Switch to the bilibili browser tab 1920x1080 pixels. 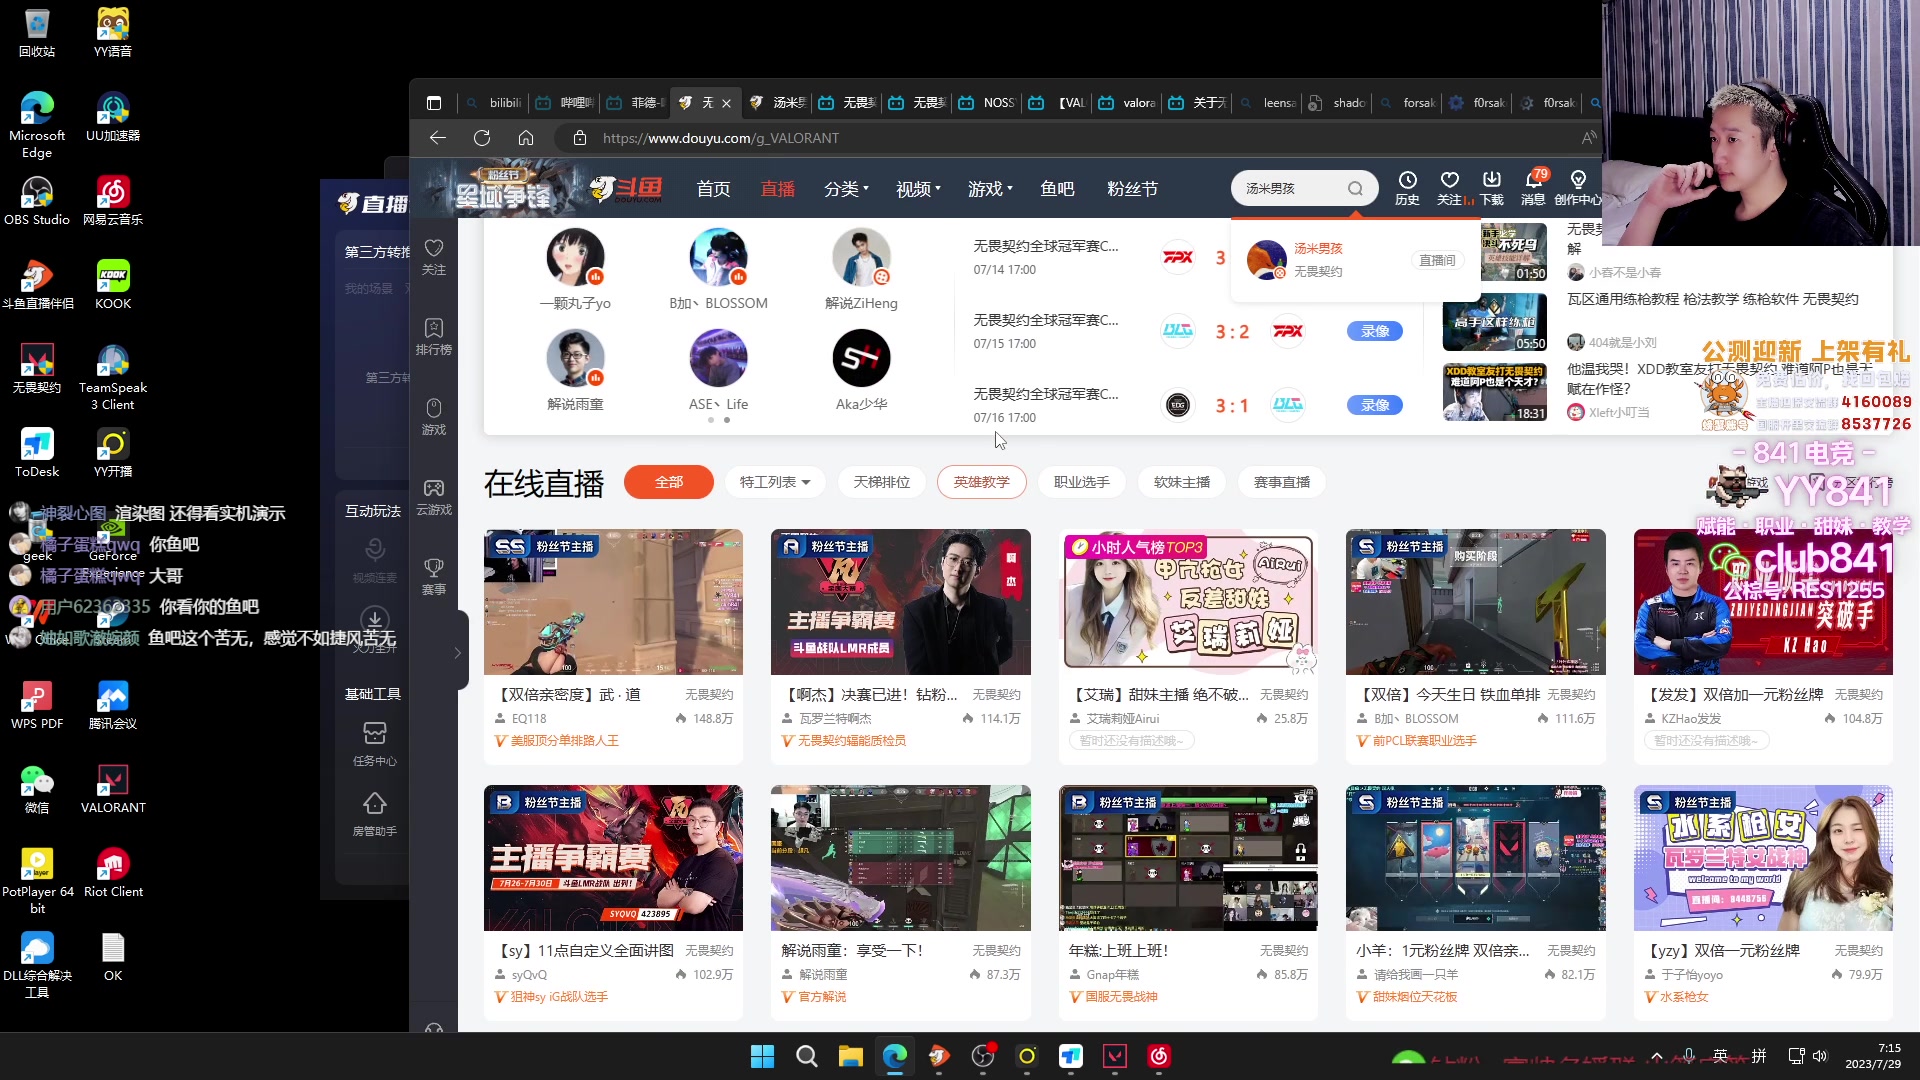tap(494, 103)
